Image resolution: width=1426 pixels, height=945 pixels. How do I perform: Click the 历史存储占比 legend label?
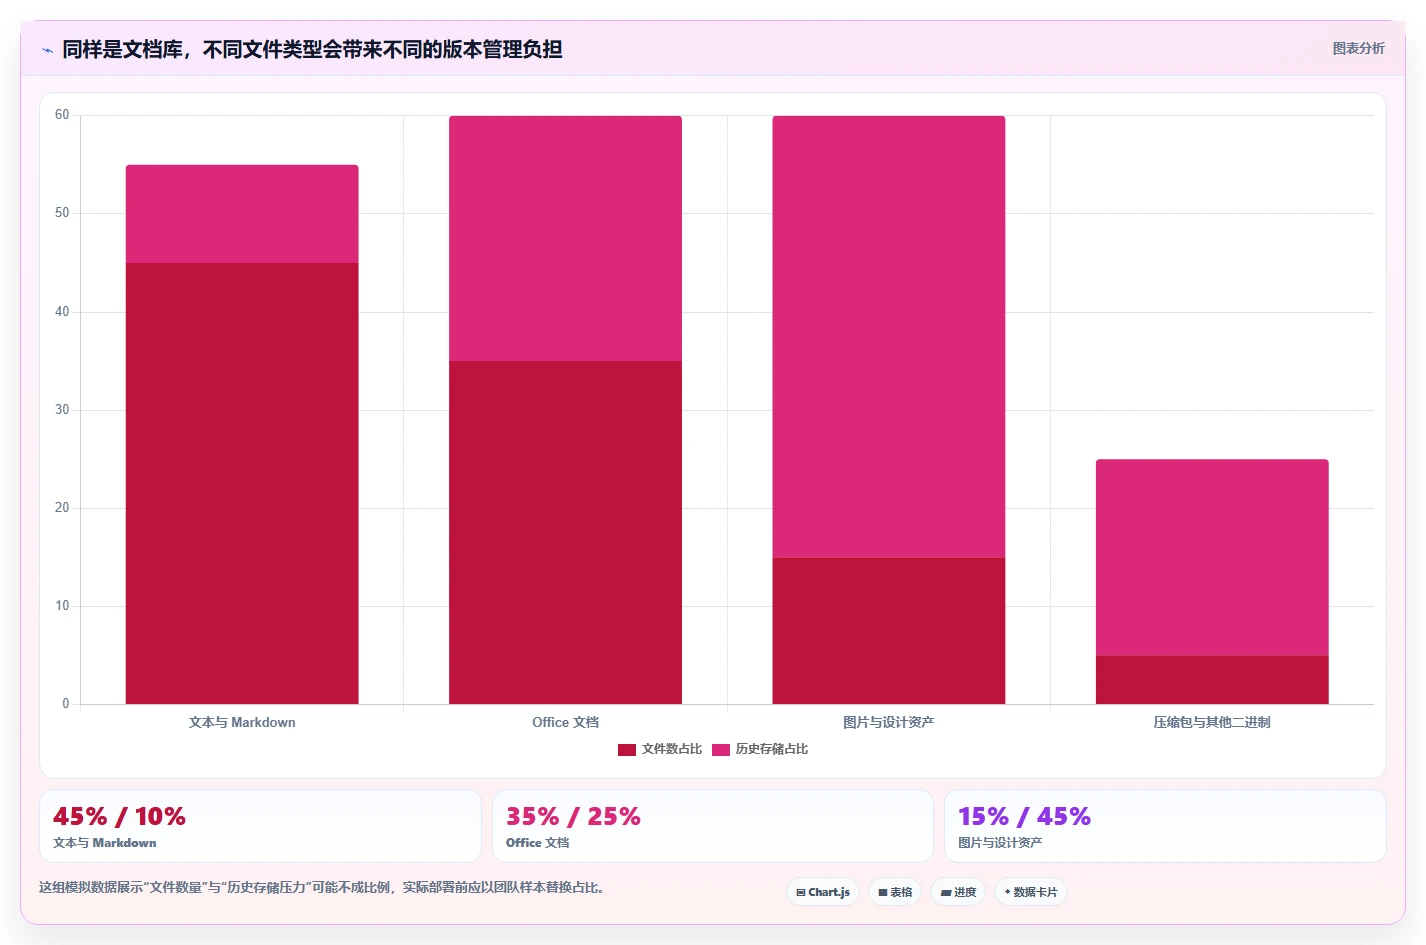coord(772,749)
